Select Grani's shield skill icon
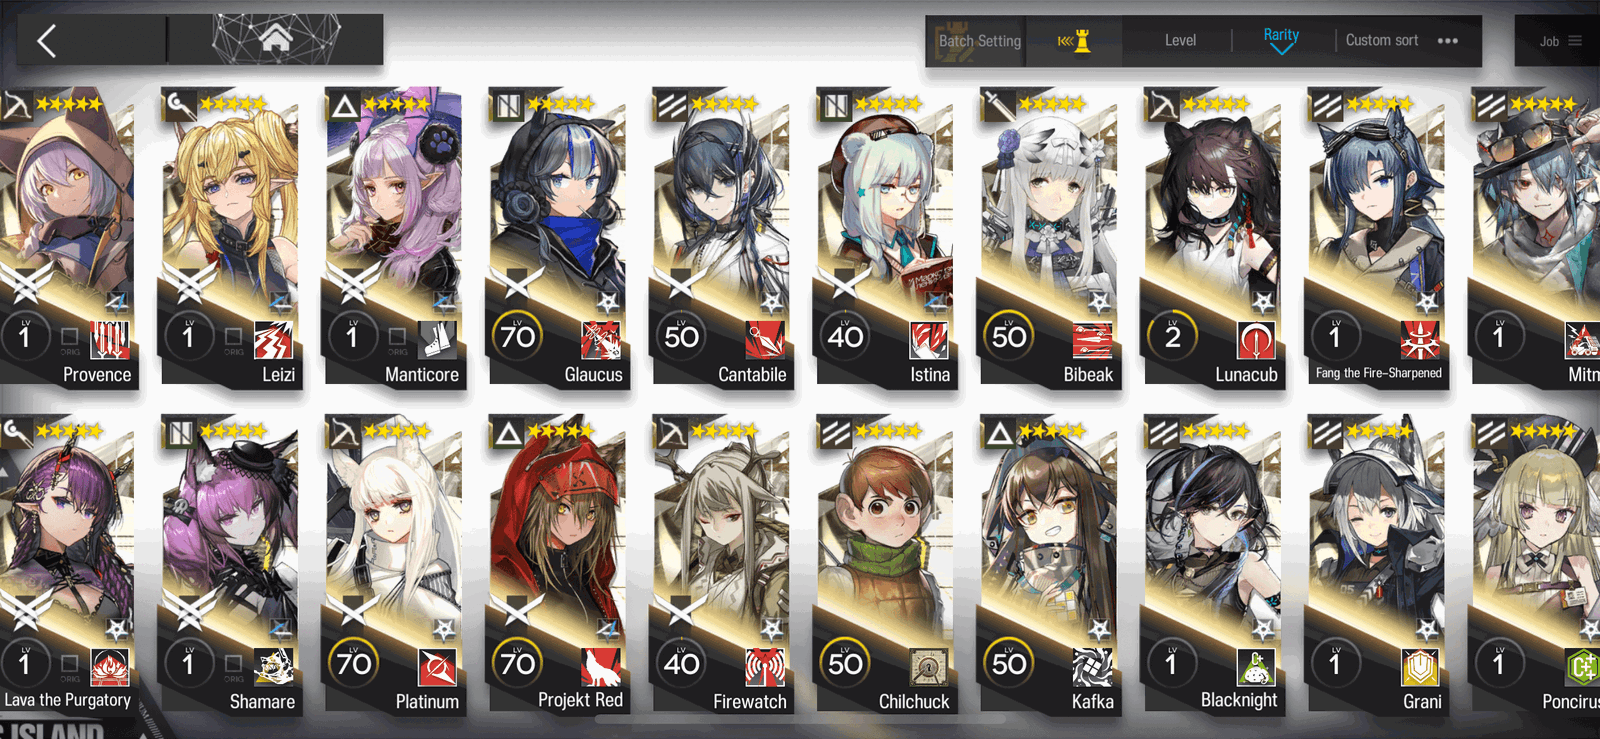The height and width of the screenshot is (739, 1600). click(1420, 667)
